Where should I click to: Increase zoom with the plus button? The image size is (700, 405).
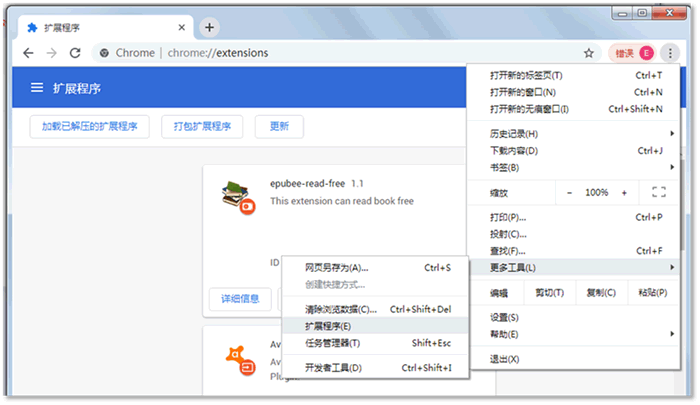(x=624, y=193)
